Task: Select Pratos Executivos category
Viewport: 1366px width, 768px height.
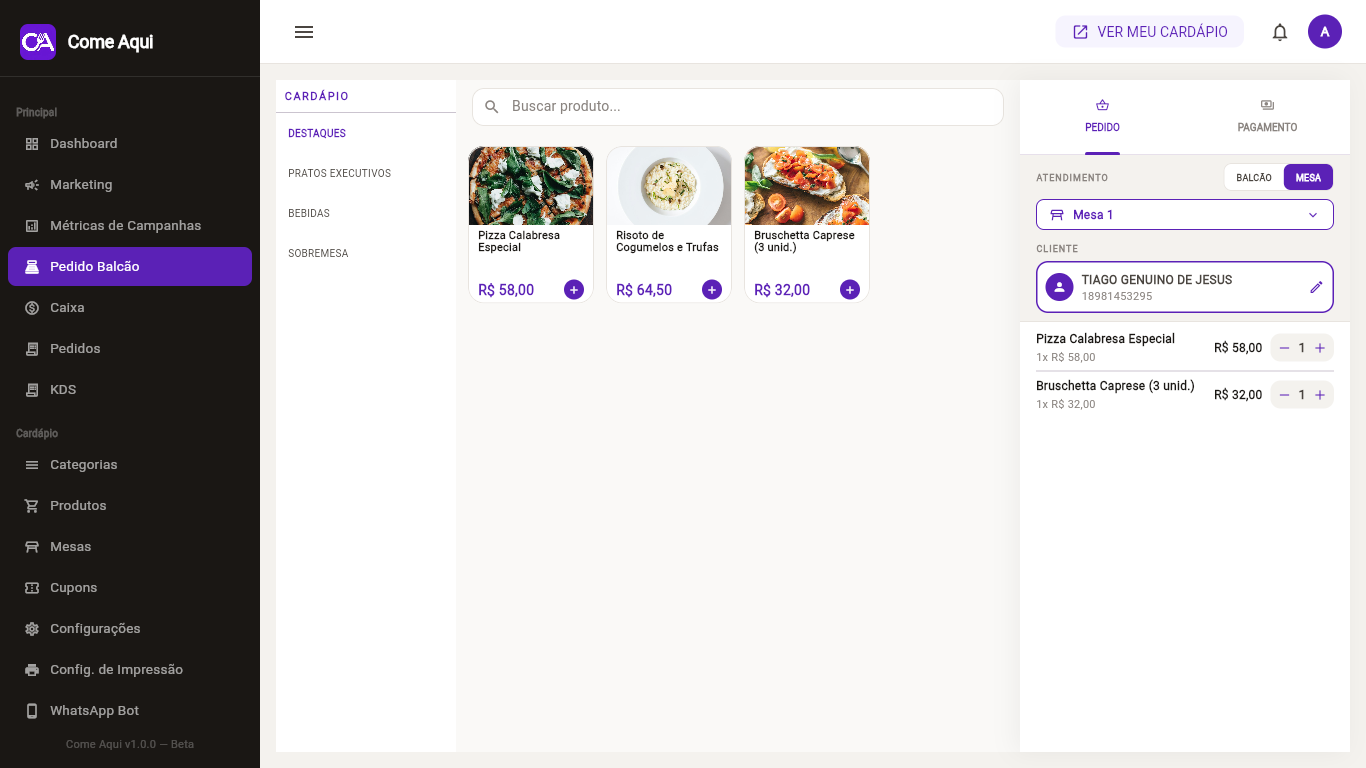Action: coord(340,174)
